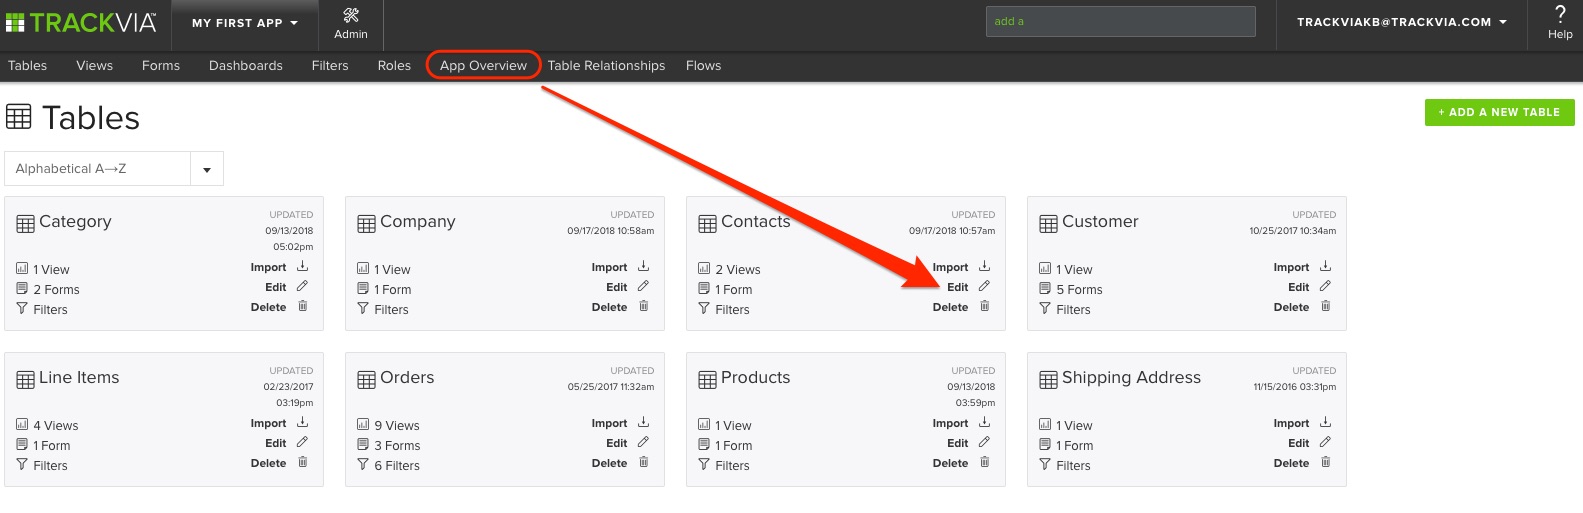Click the import icon on Category card
1583x513 pixels.
pos(302,266)
